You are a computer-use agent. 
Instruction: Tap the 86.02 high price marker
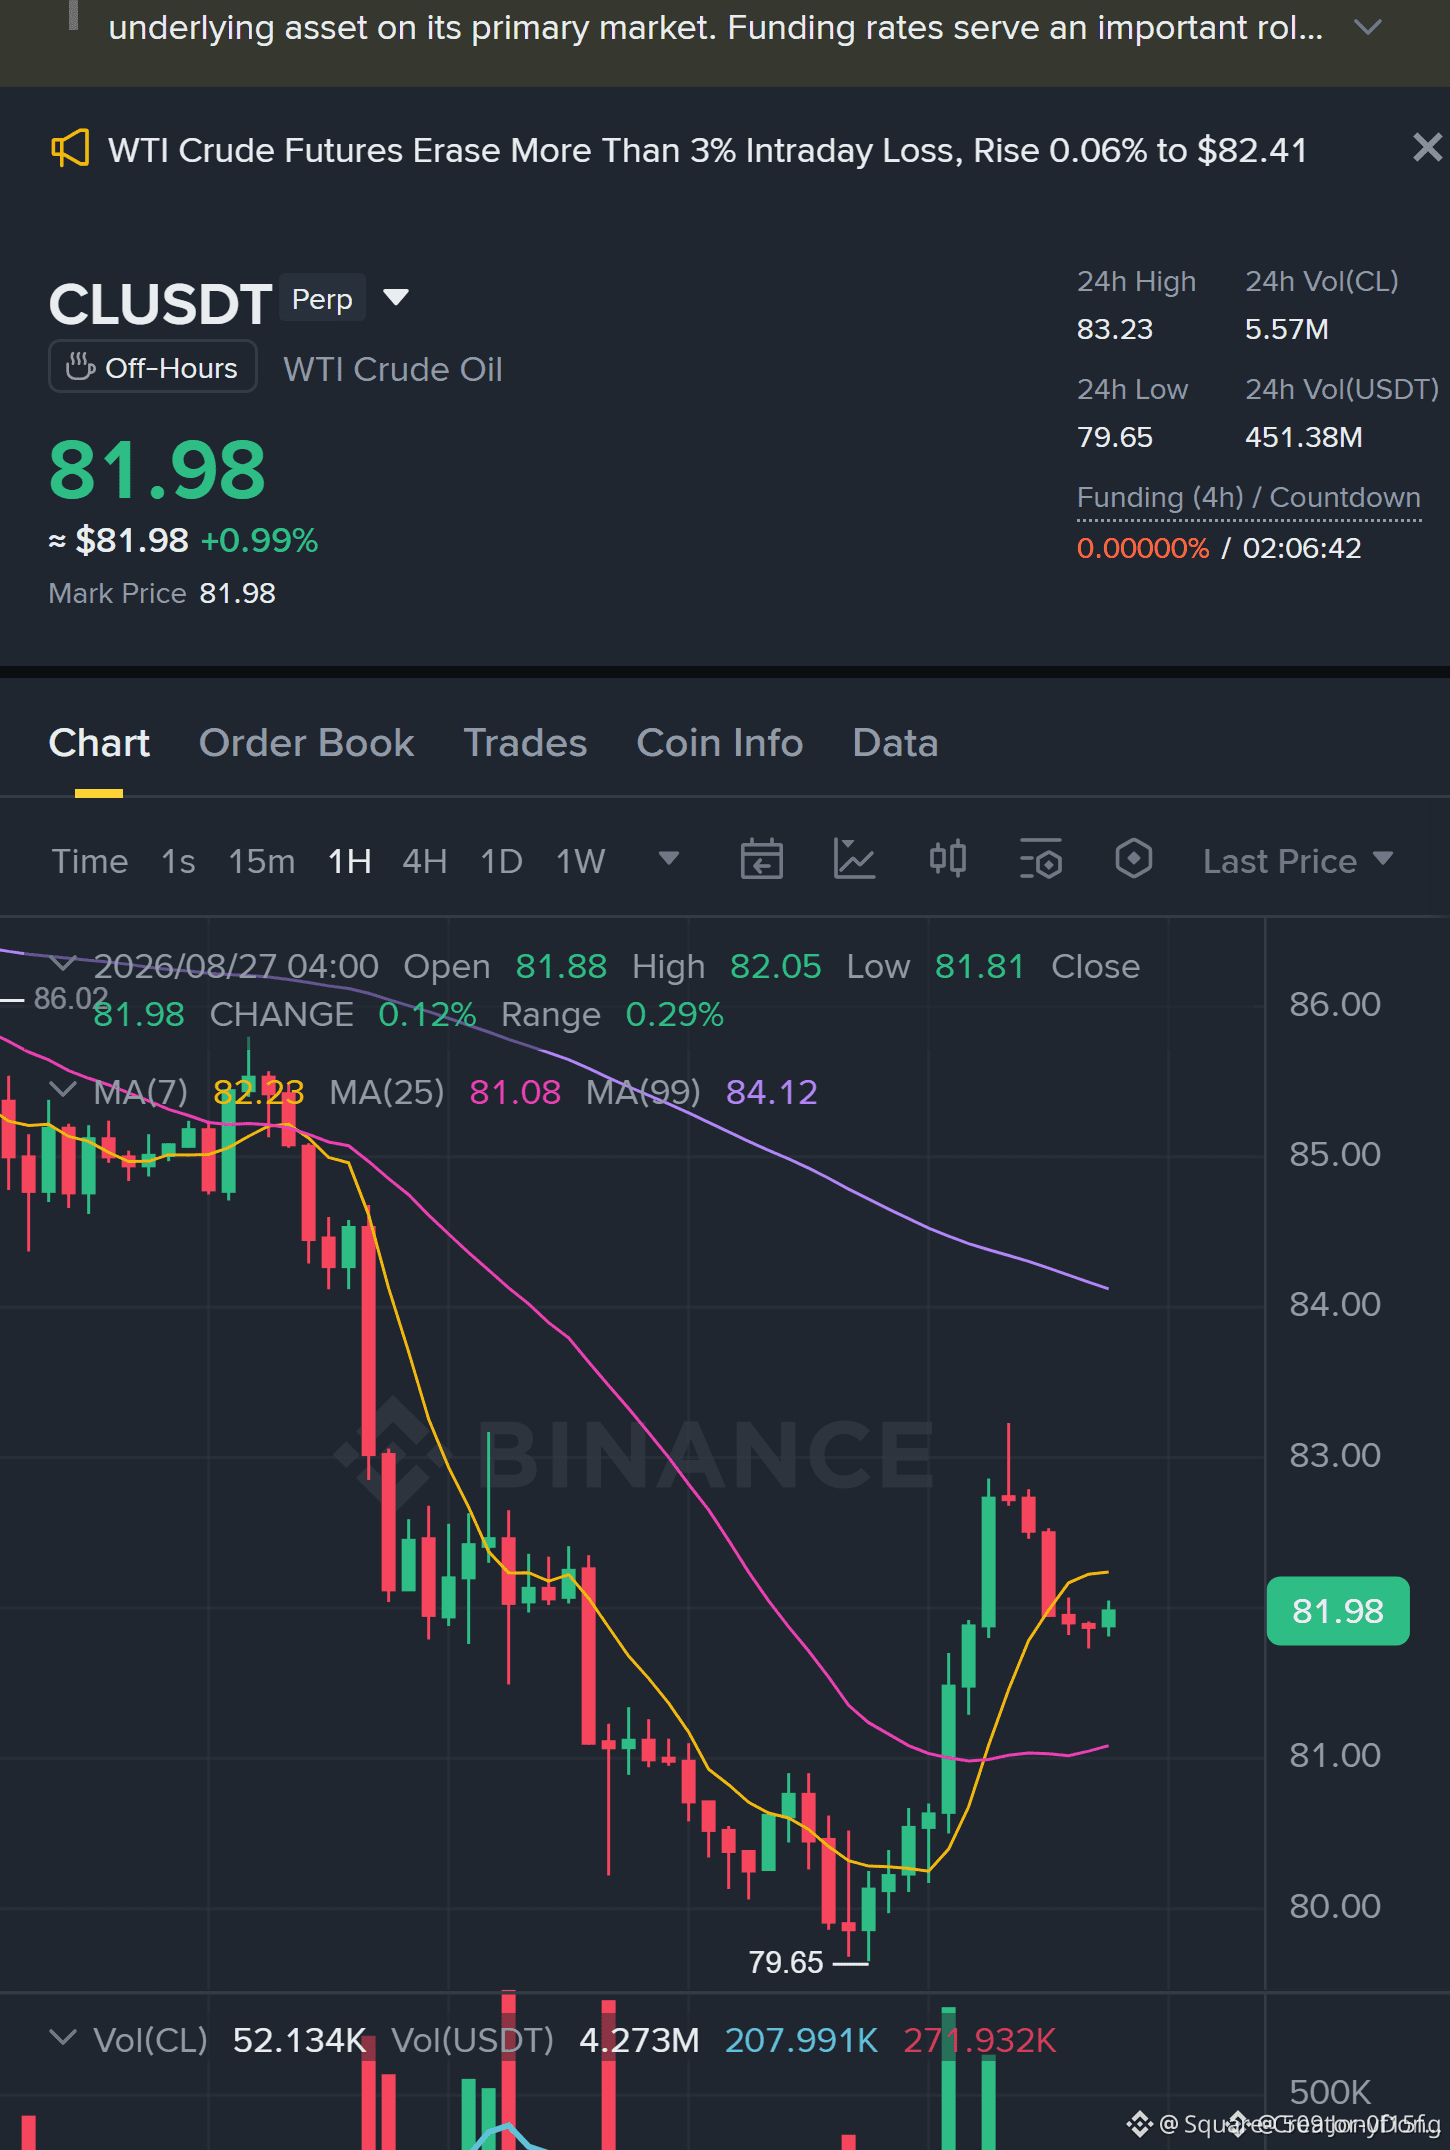point(70,998)
